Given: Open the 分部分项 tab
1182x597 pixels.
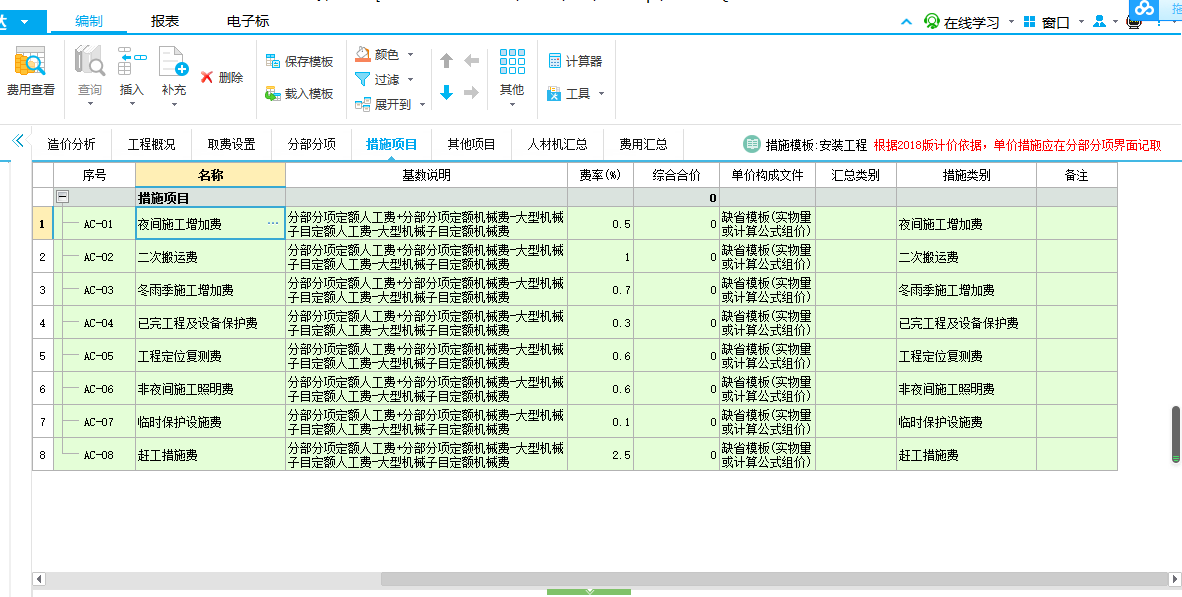Looking at the screenshot, I should [311, 144].
